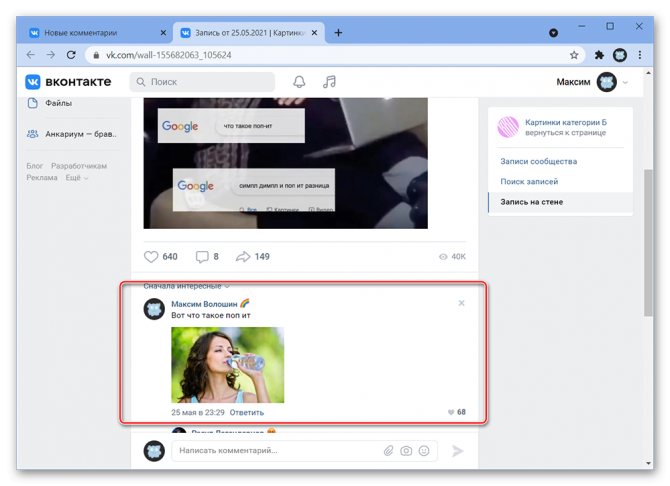The height and width of the screenshot is (486, 670).
Task: Open the Картинки категории Б community avatar
Action: (508, 127)
